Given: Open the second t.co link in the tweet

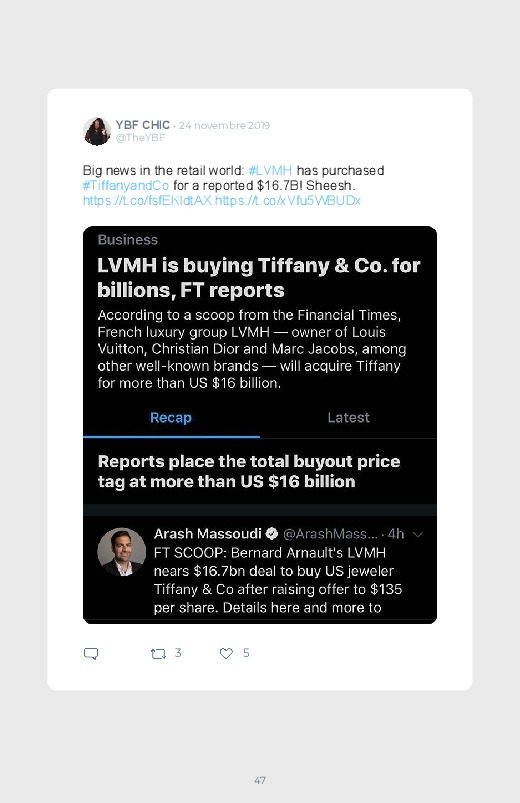Looking at the screenshot, I should (287, 200).
